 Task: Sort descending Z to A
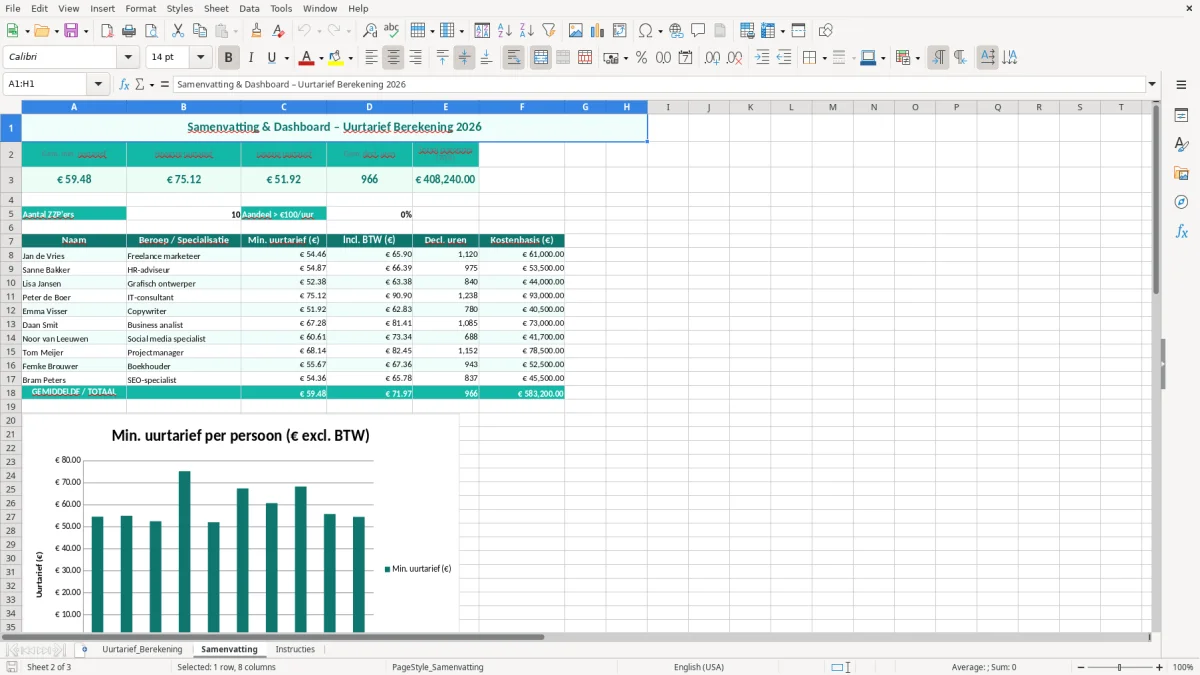tap(526, 31)
